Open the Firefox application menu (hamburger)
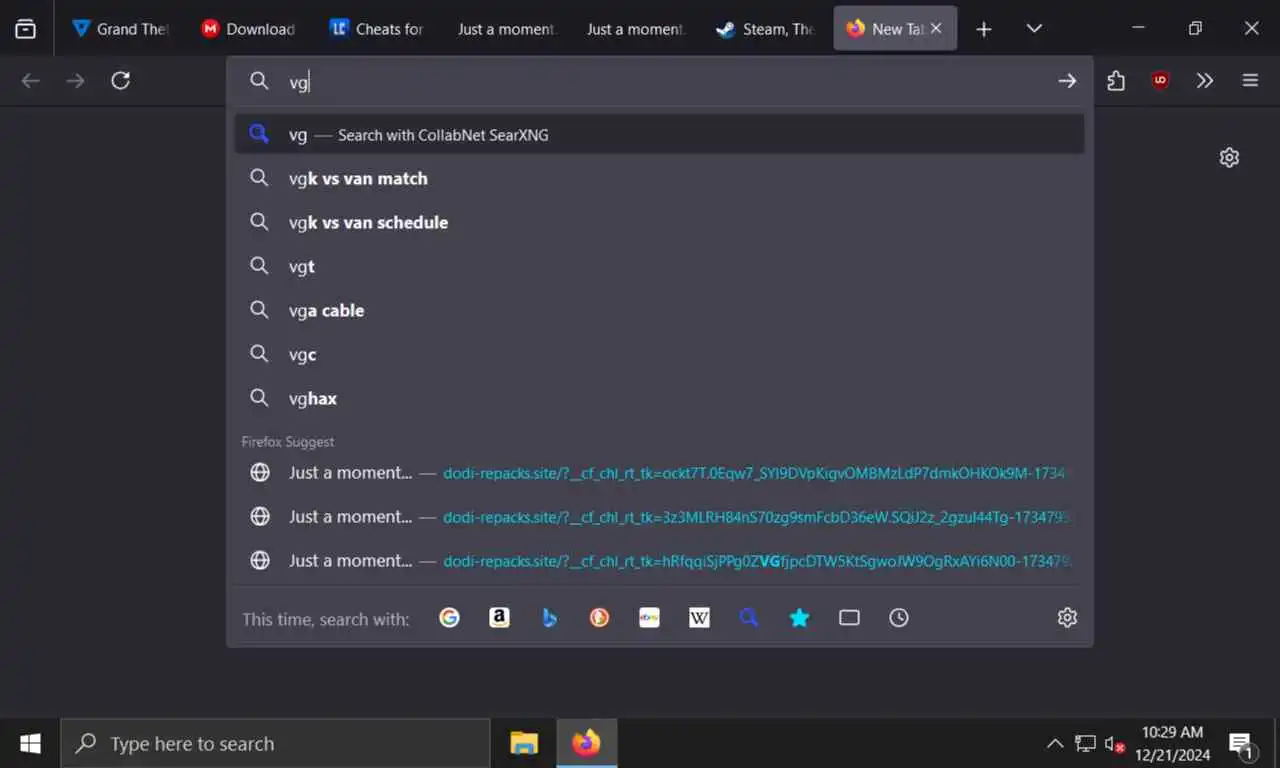This screenshot has width=1280, height=768. coord(1250,81)
